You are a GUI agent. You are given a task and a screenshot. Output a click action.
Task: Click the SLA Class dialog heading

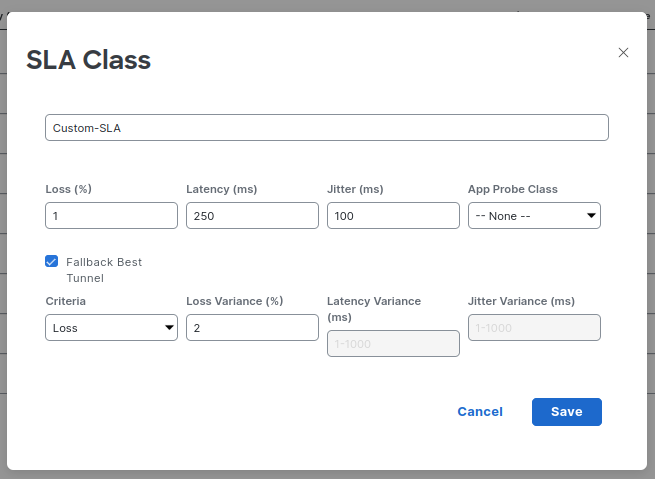click(88, 60)
